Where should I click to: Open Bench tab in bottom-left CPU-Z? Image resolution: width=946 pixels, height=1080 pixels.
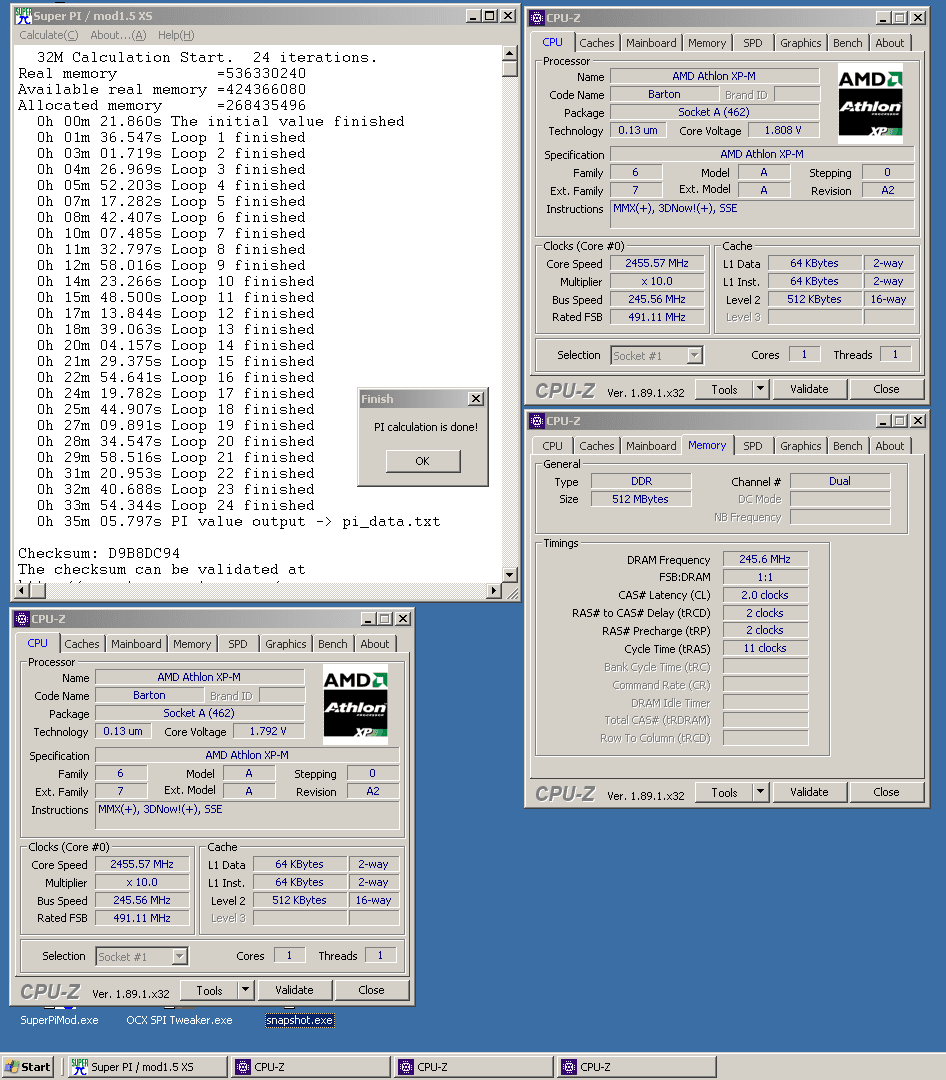(333, 643)
